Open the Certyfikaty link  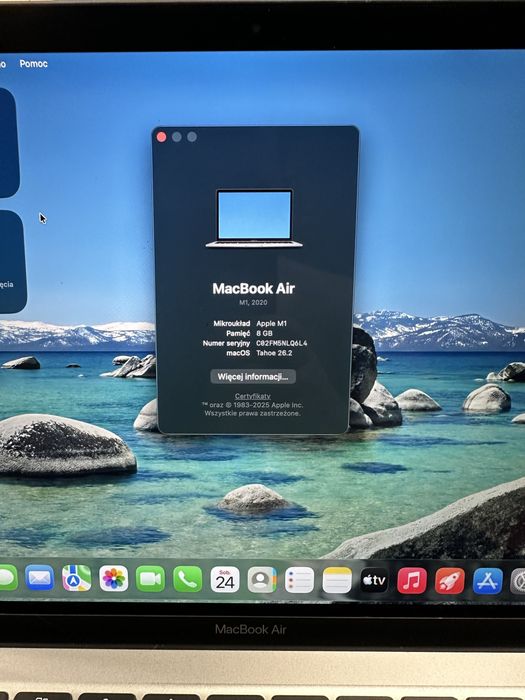(253, 396)
